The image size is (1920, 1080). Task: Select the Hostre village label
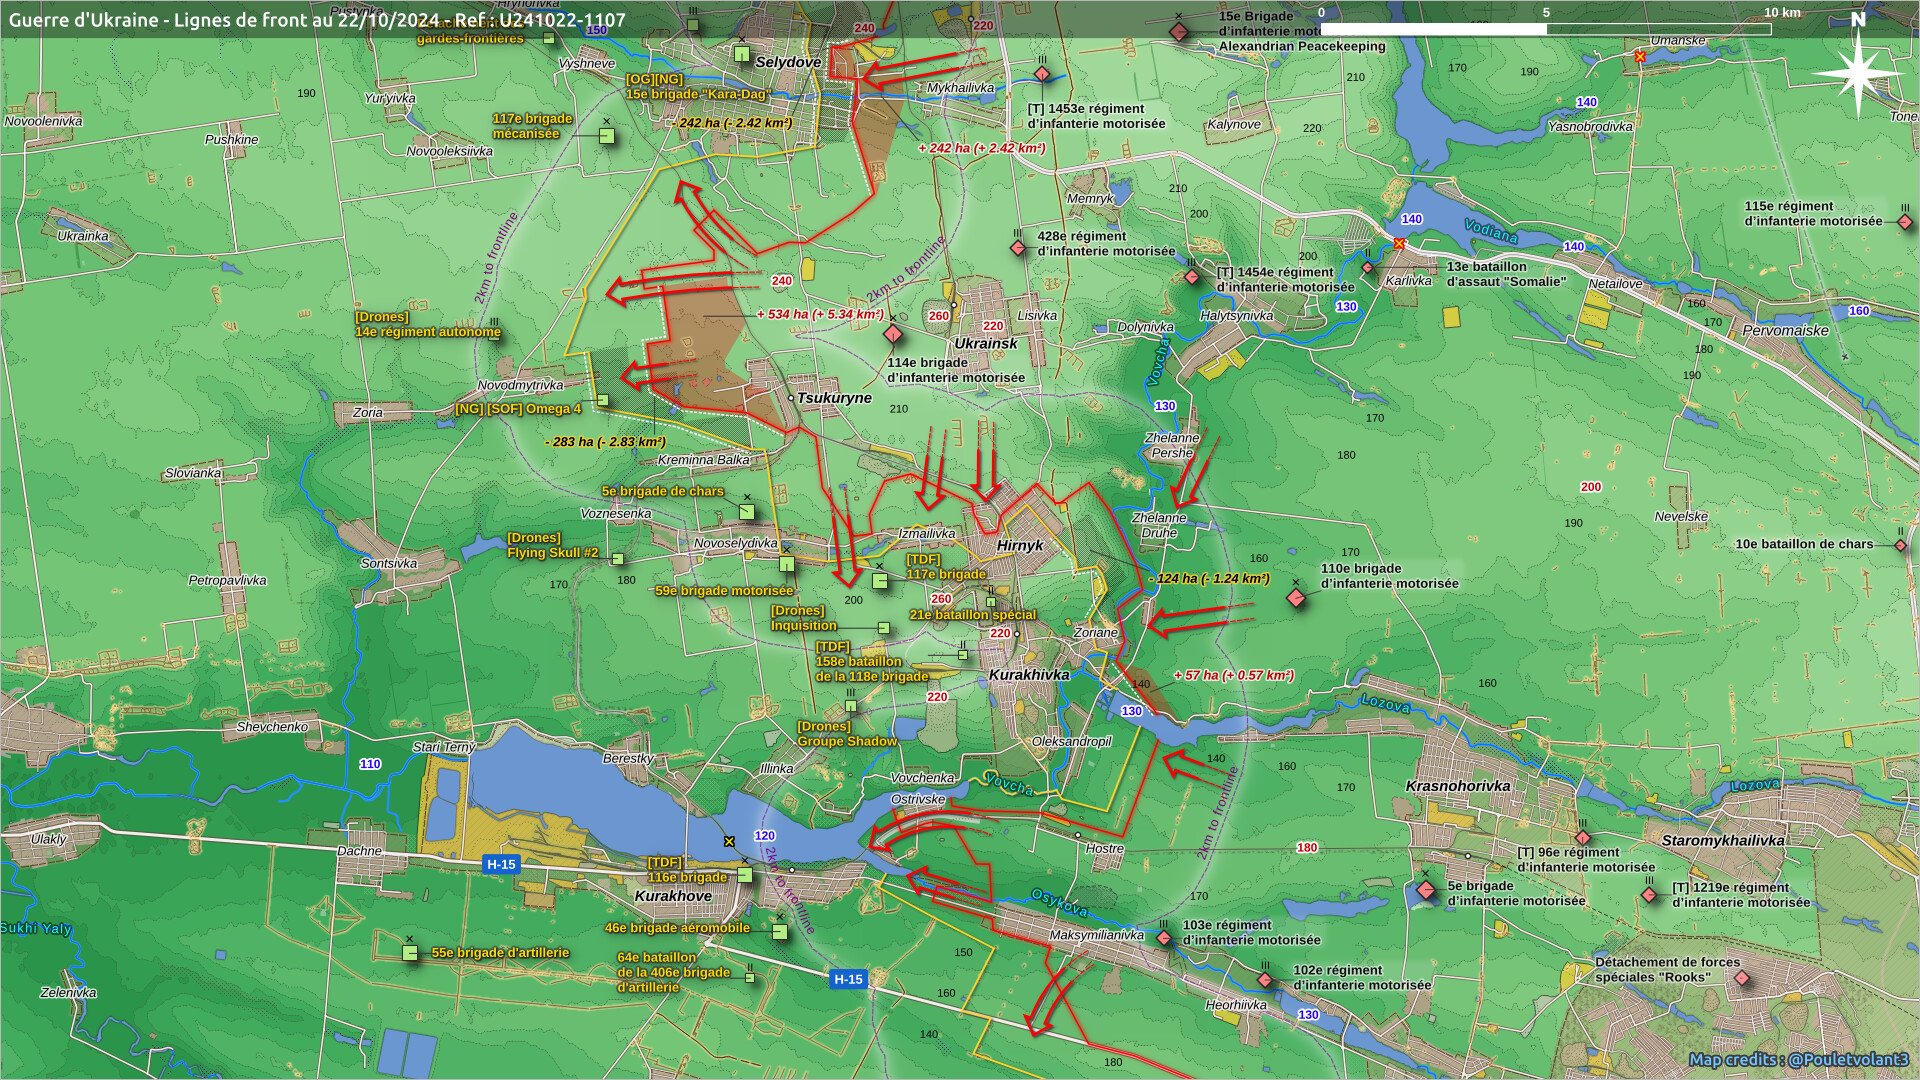pyautogui.click(x=1105, y=849)
